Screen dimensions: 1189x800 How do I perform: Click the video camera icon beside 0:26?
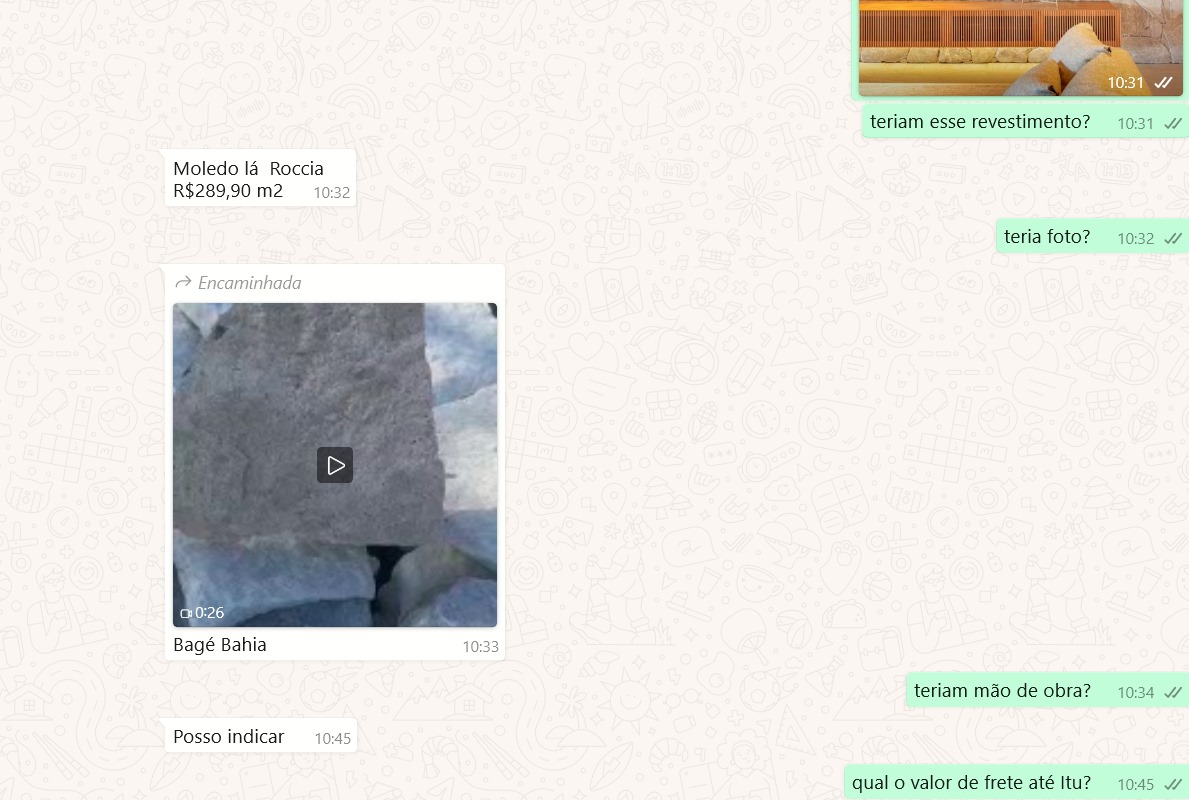point(185,613)
